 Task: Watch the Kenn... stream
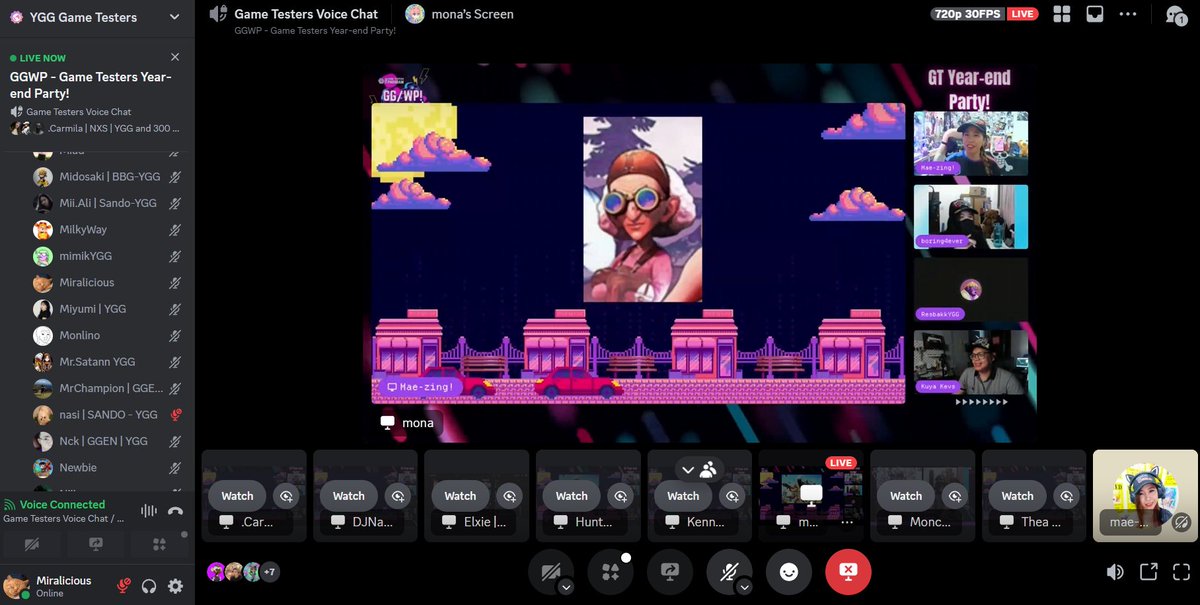[683, 496]
